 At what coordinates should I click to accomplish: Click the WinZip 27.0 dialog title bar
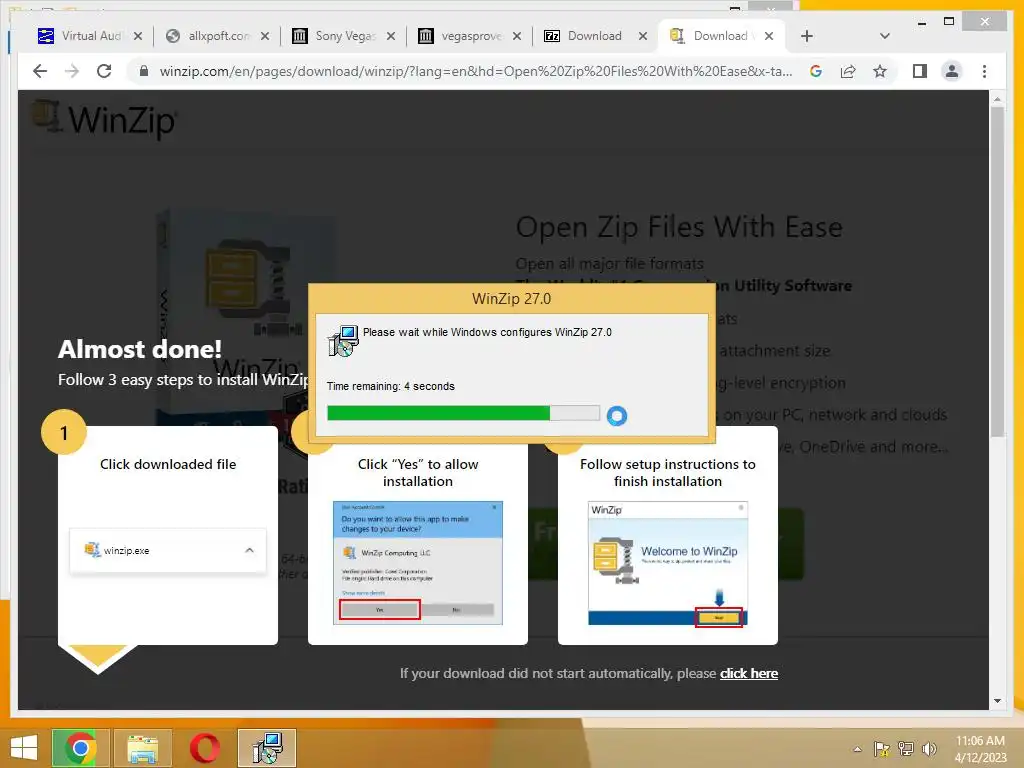[x=511, y=298]
